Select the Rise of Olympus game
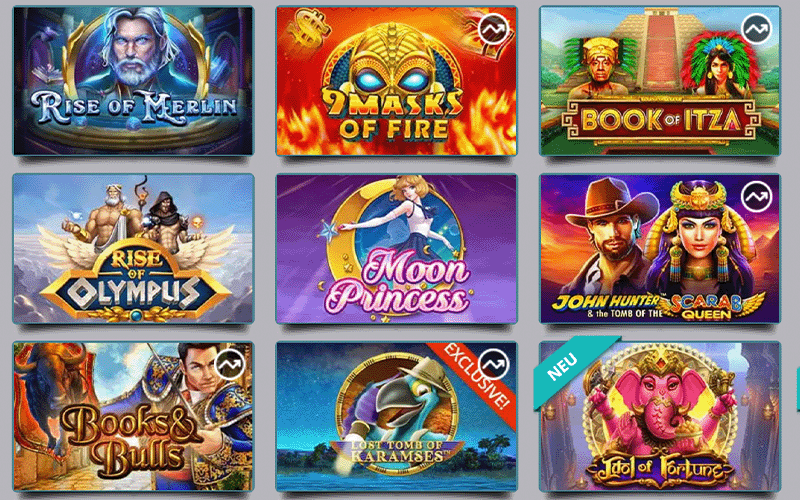Viewport: 800px width, 500px height. coord(133,248)
